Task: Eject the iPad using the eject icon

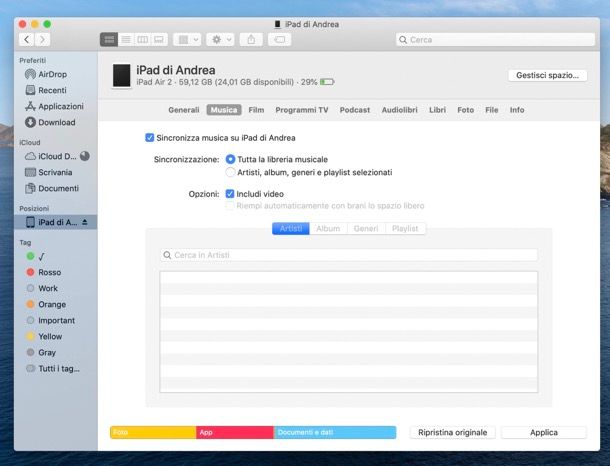Action: pos(85,222)
